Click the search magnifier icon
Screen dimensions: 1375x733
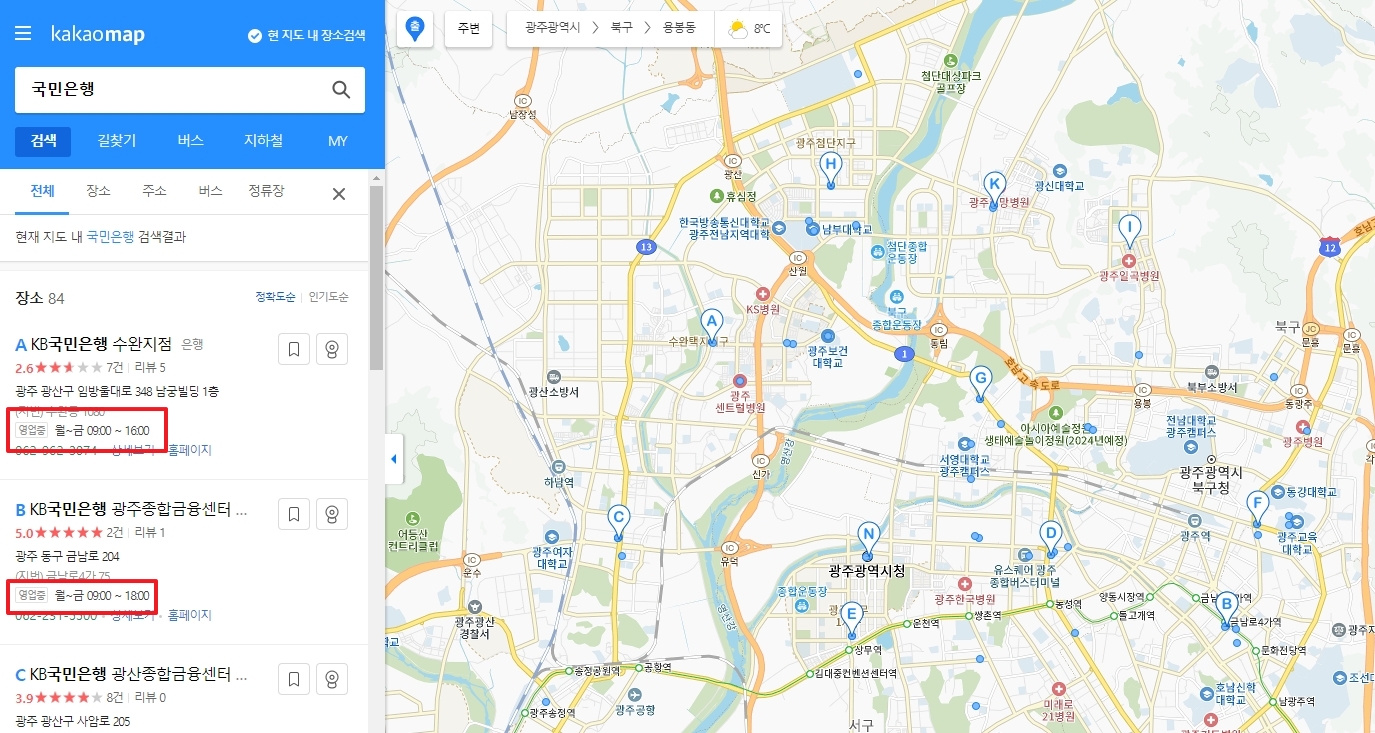341,90
